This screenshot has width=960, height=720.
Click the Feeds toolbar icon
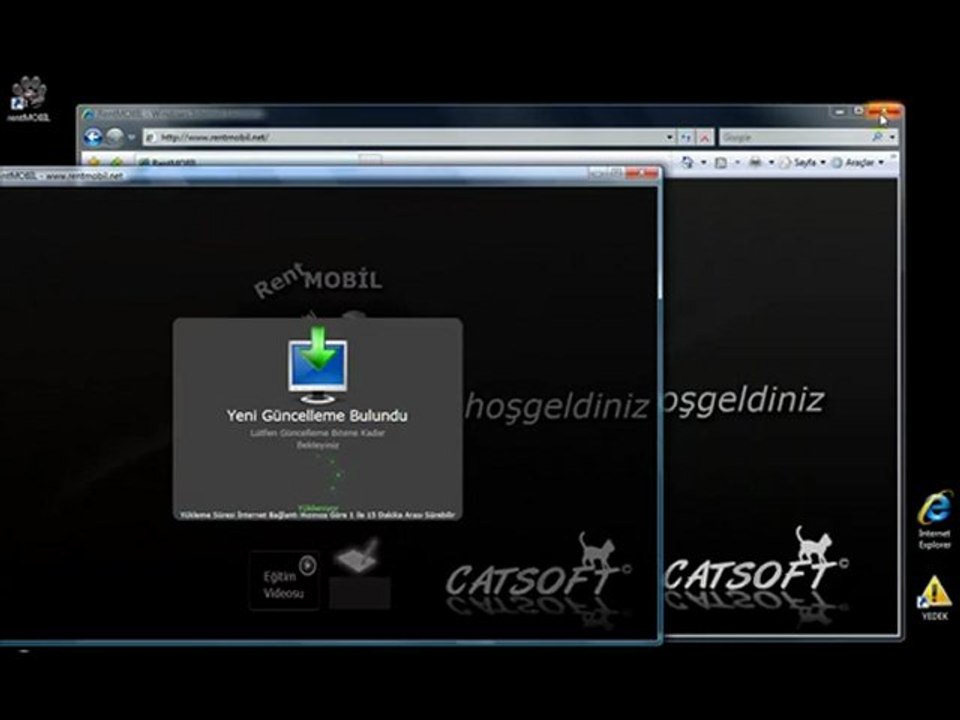coord(721,162)
